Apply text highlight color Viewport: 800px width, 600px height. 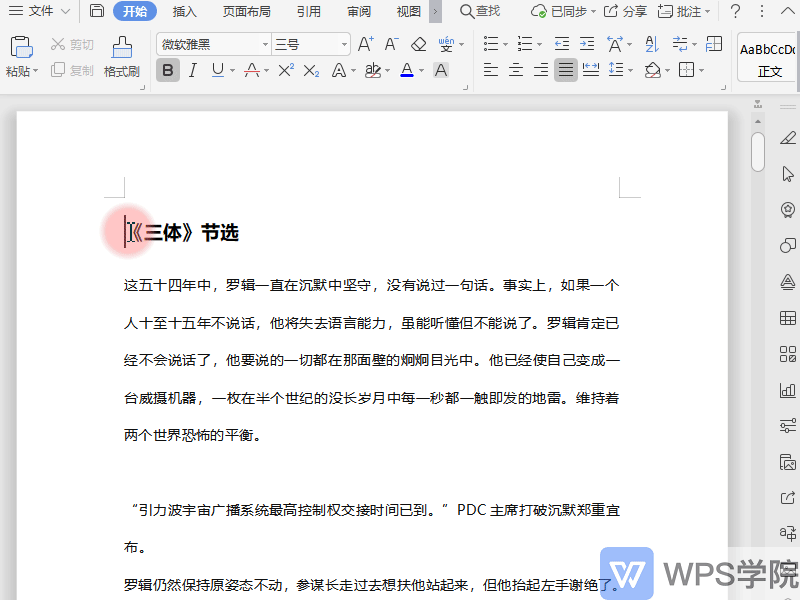coord(373,70)
